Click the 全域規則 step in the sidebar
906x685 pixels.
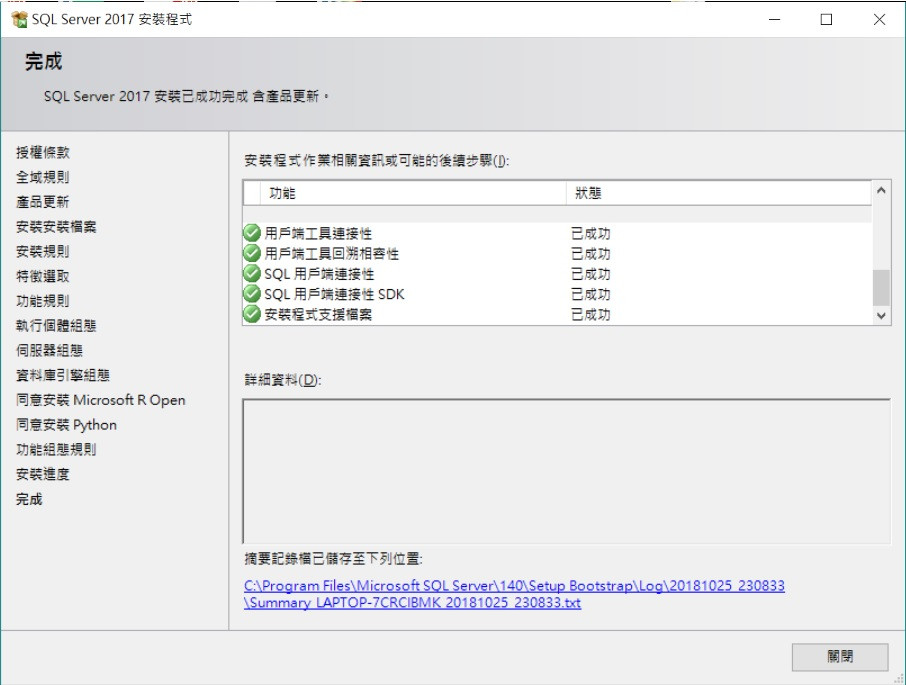tap(43, 177)
